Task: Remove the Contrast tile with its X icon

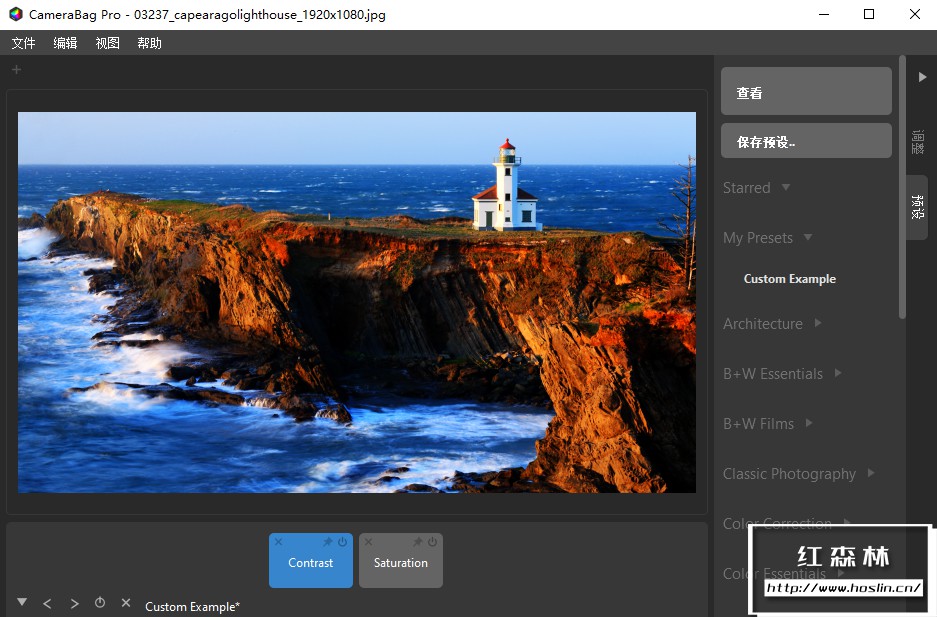Action: pyautogui.click(x=278, y=542)
